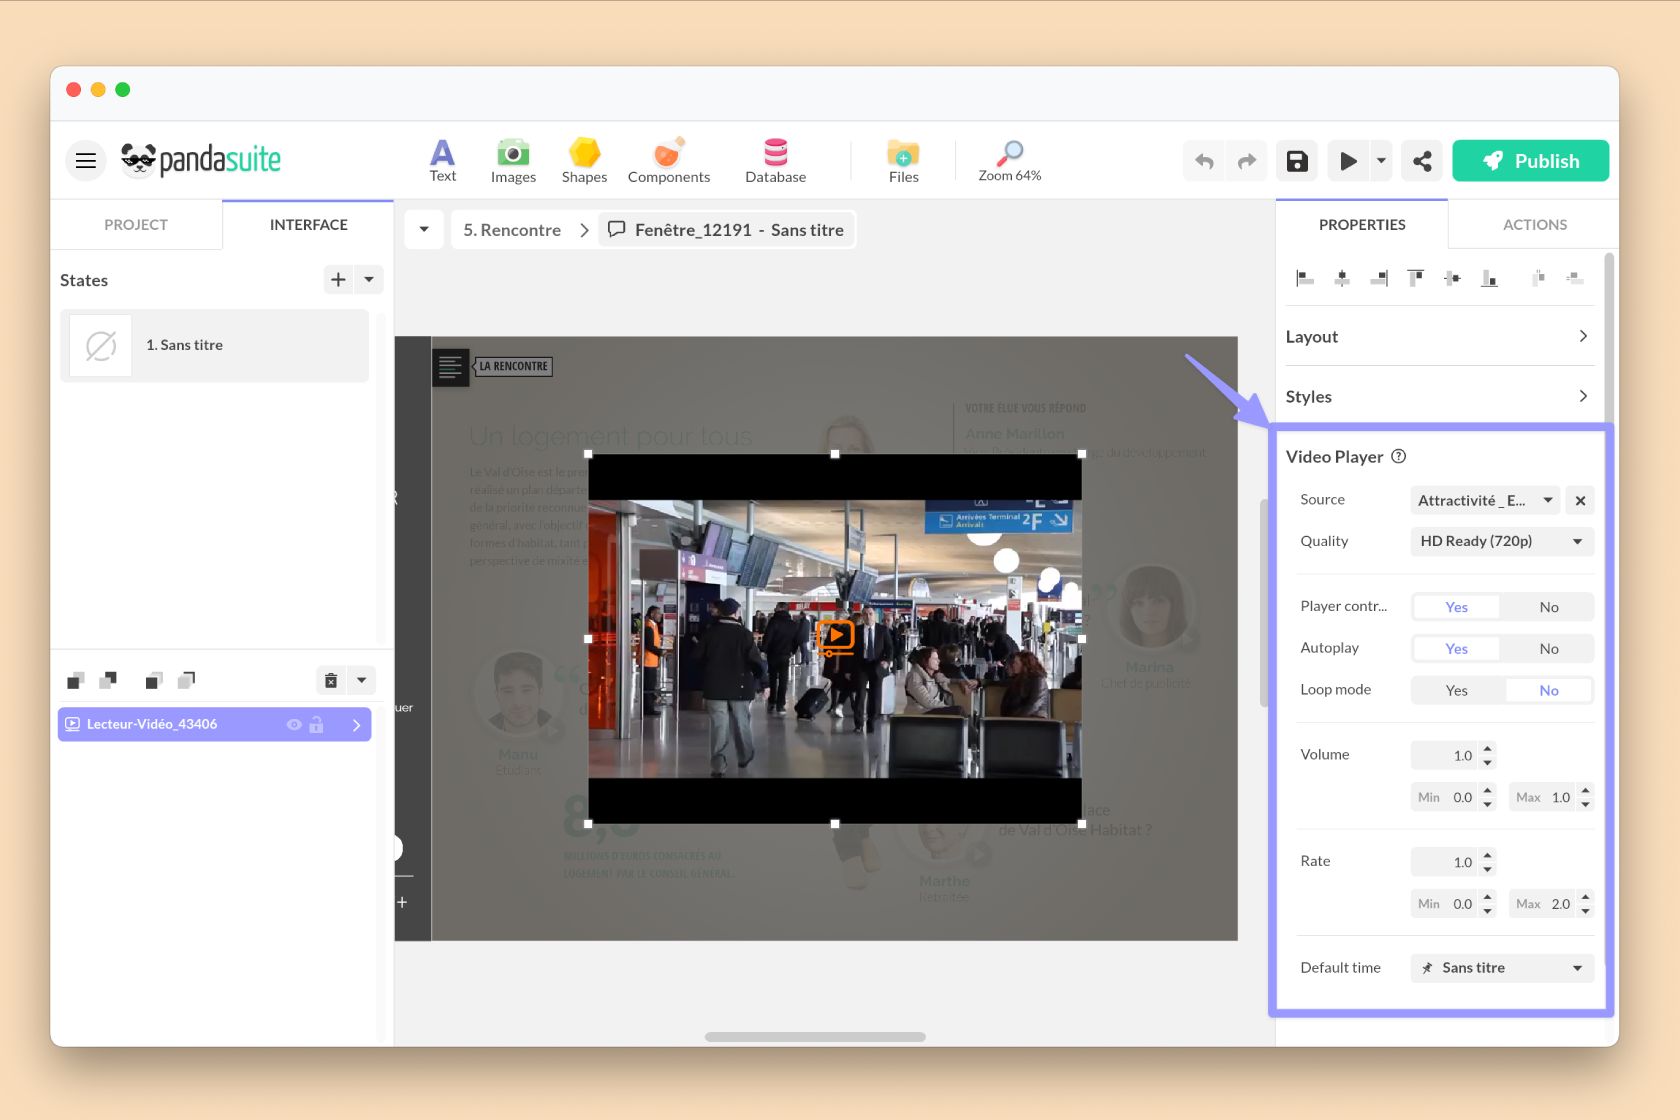Open the Default time dropdown
The height and width of the screenshot is (1120, 1680).
(1500, 967)
